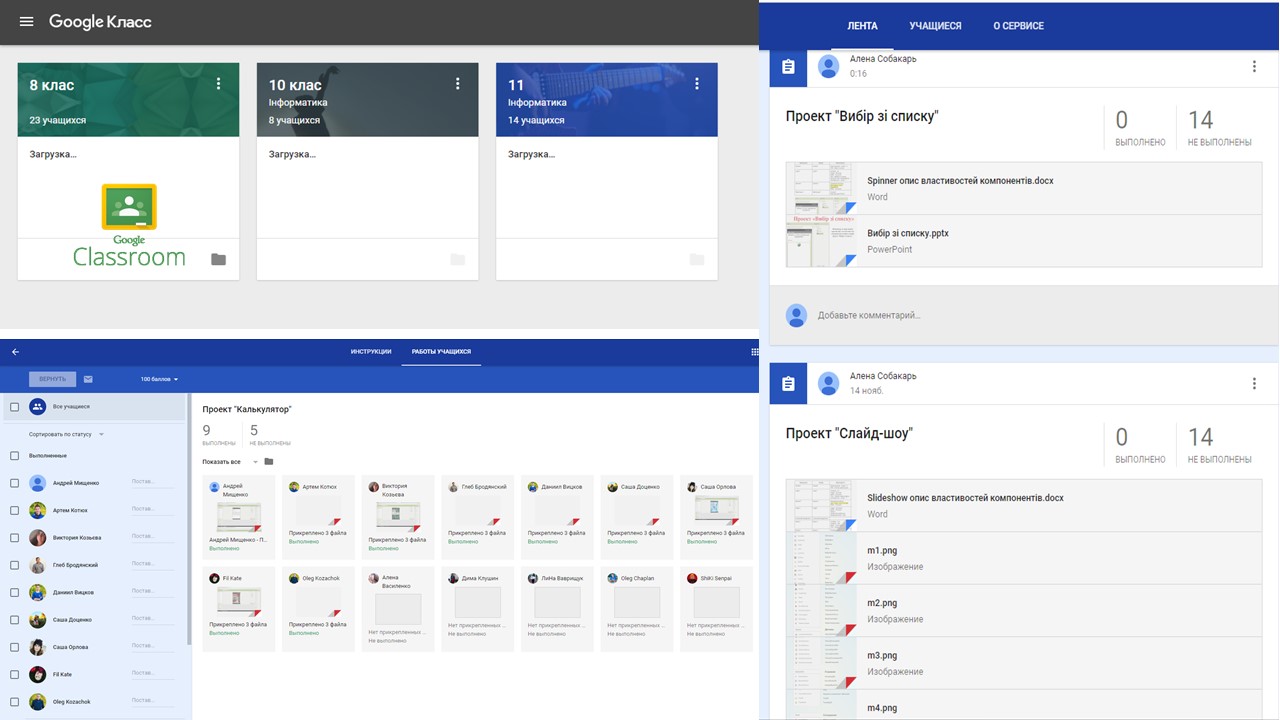Open the Показать все filter dropdown

coord(230,462)
